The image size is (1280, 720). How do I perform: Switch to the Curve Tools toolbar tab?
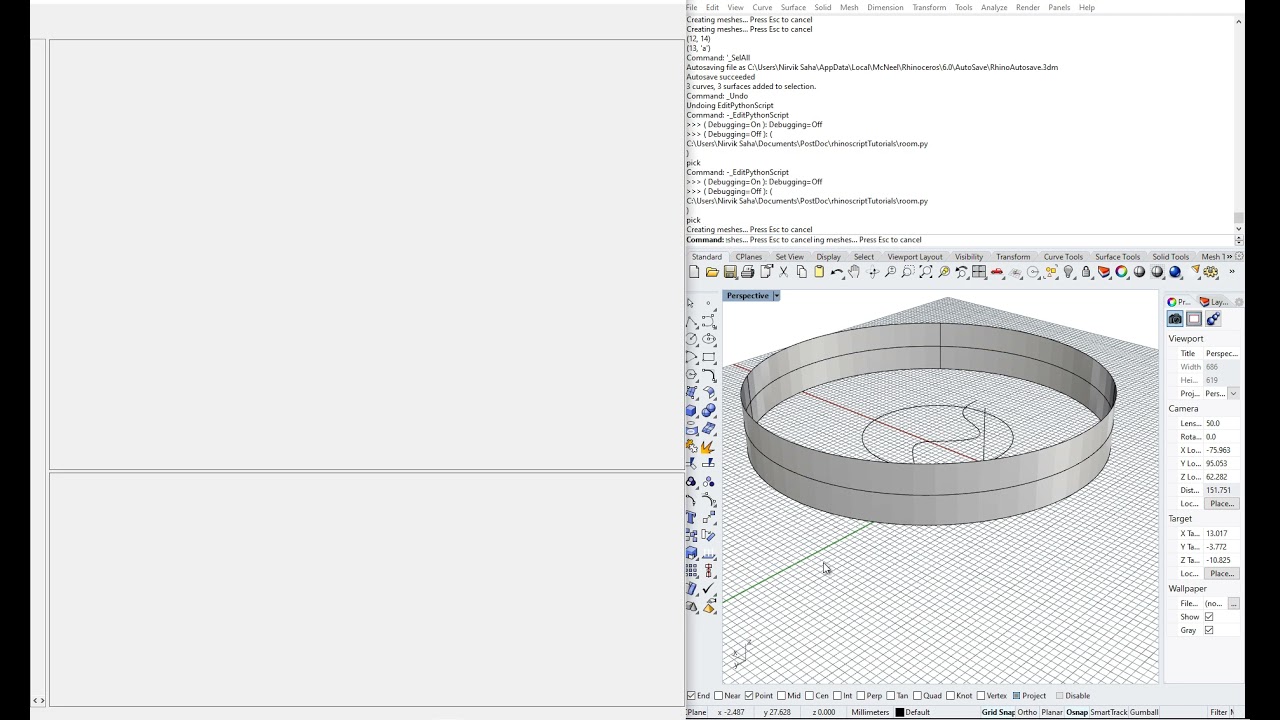(1063, 257)
